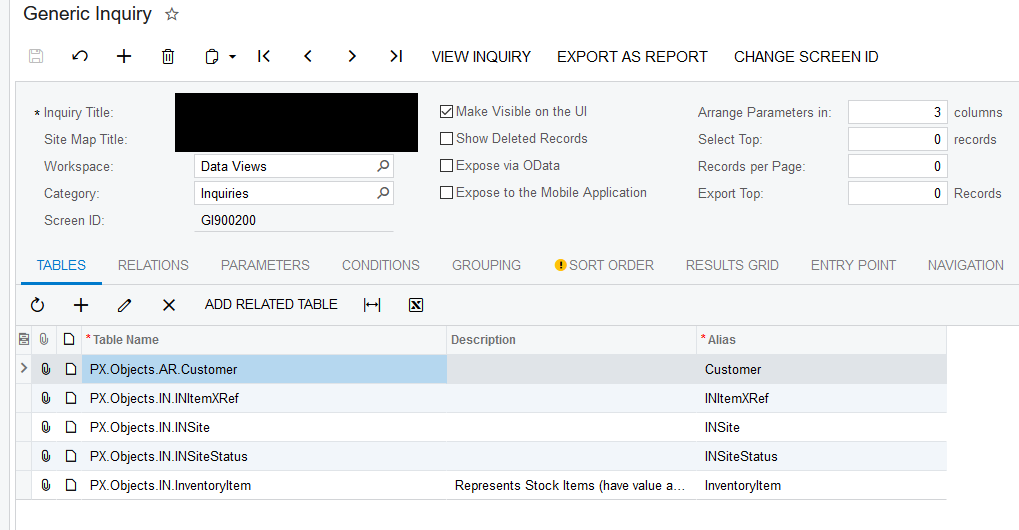Image resolution: width=1019 pixels, height=530 pixels.
Task: Switch to the PARAMETERS tab
Action: [x=265, y=265]
